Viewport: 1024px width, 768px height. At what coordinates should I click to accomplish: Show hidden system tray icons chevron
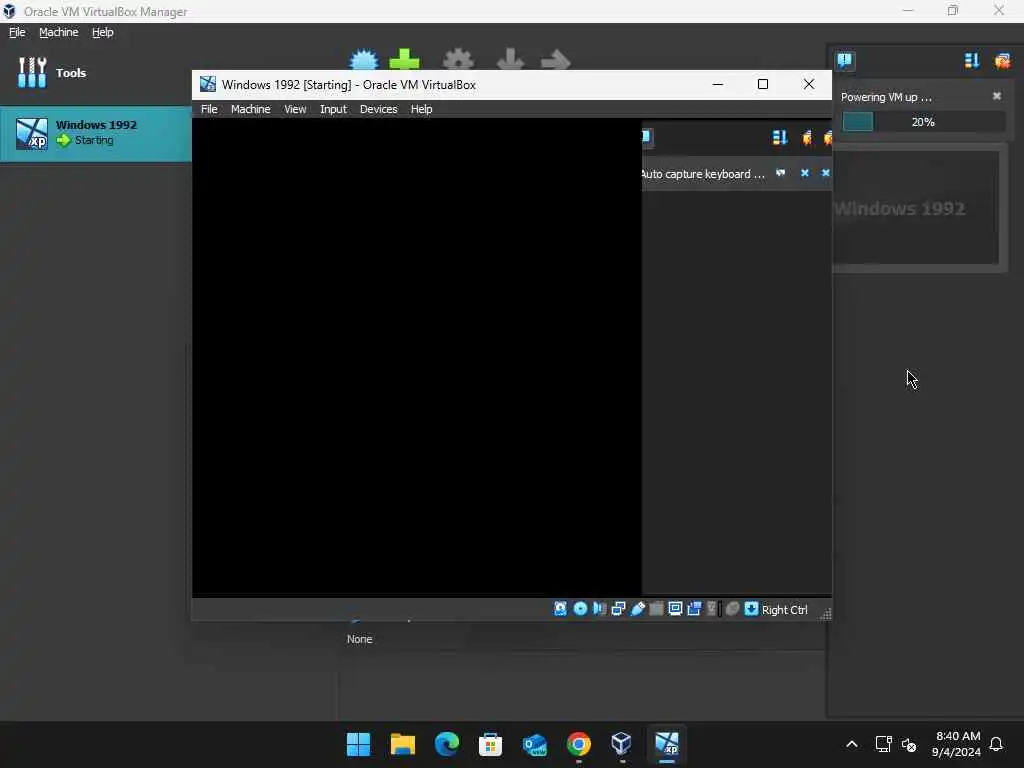click(852, 744)
